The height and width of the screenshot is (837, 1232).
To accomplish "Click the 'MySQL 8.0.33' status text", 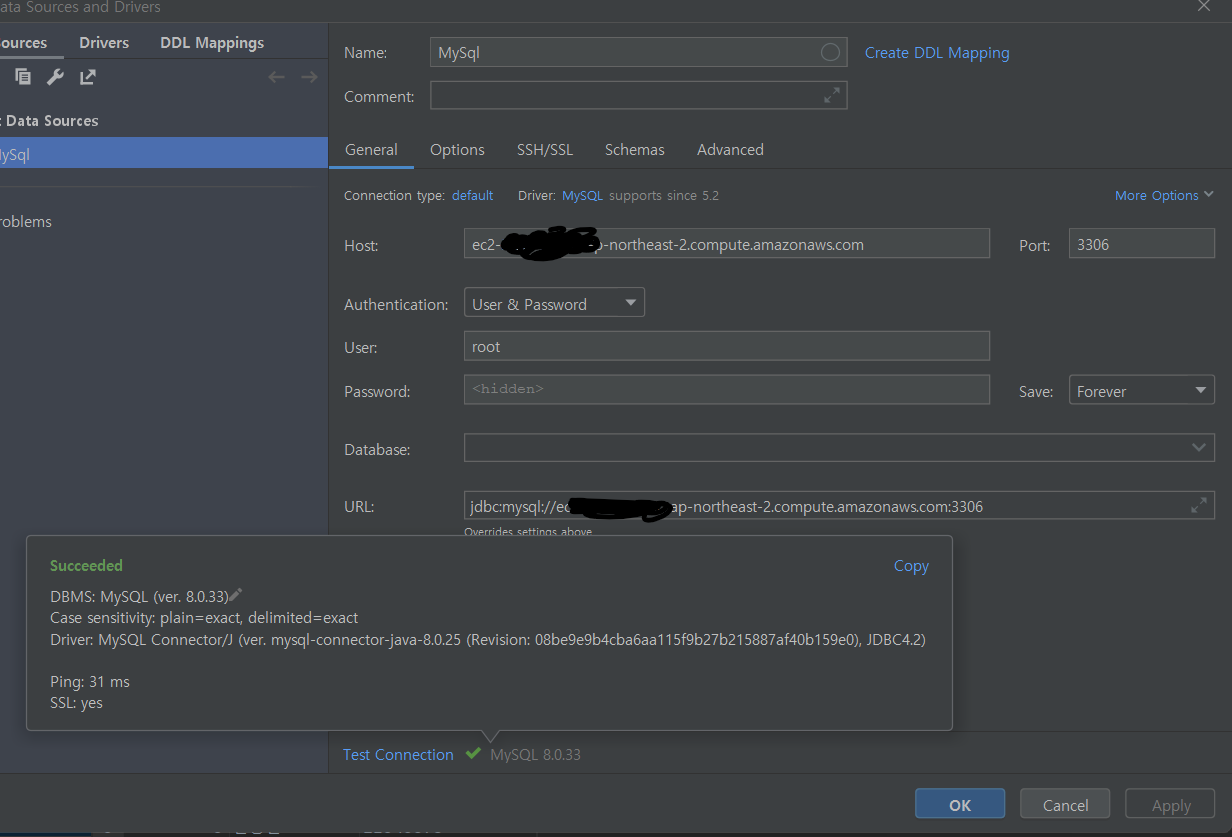I will coord(535,755).
